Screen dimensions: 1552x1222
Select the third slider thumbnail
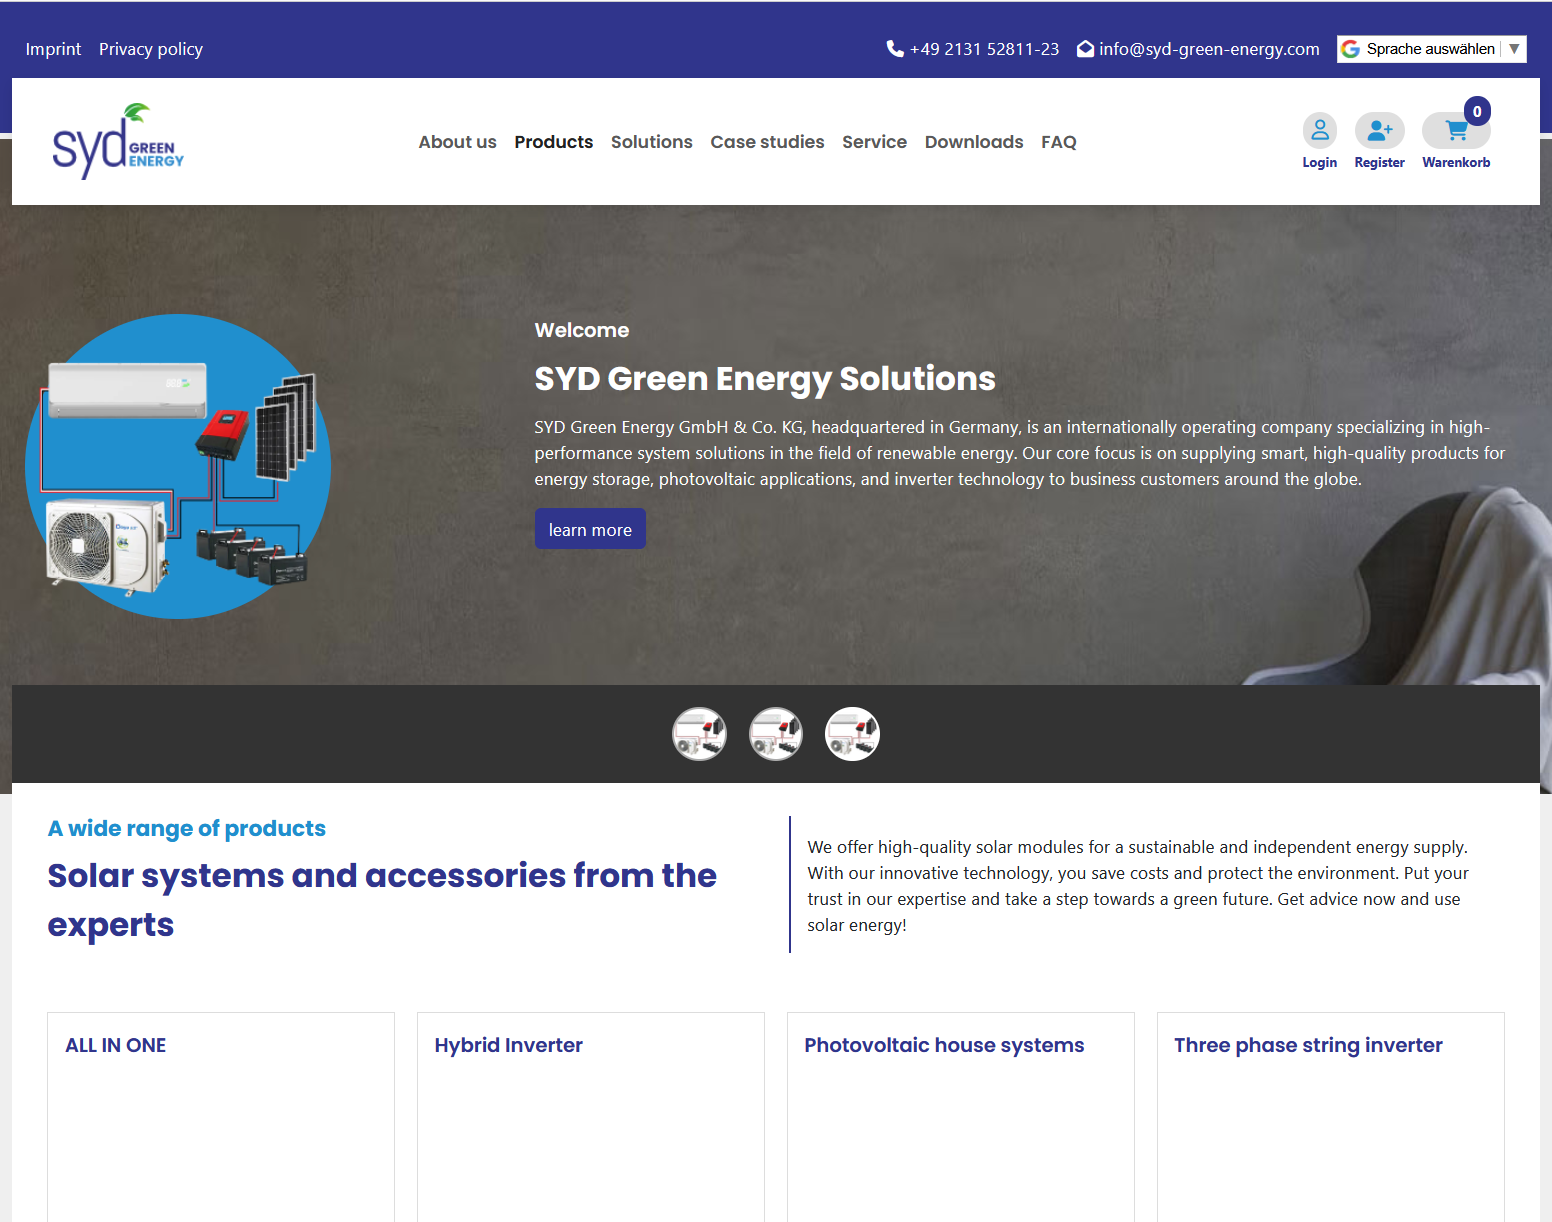pyautogui.click(x=852, y=734)
